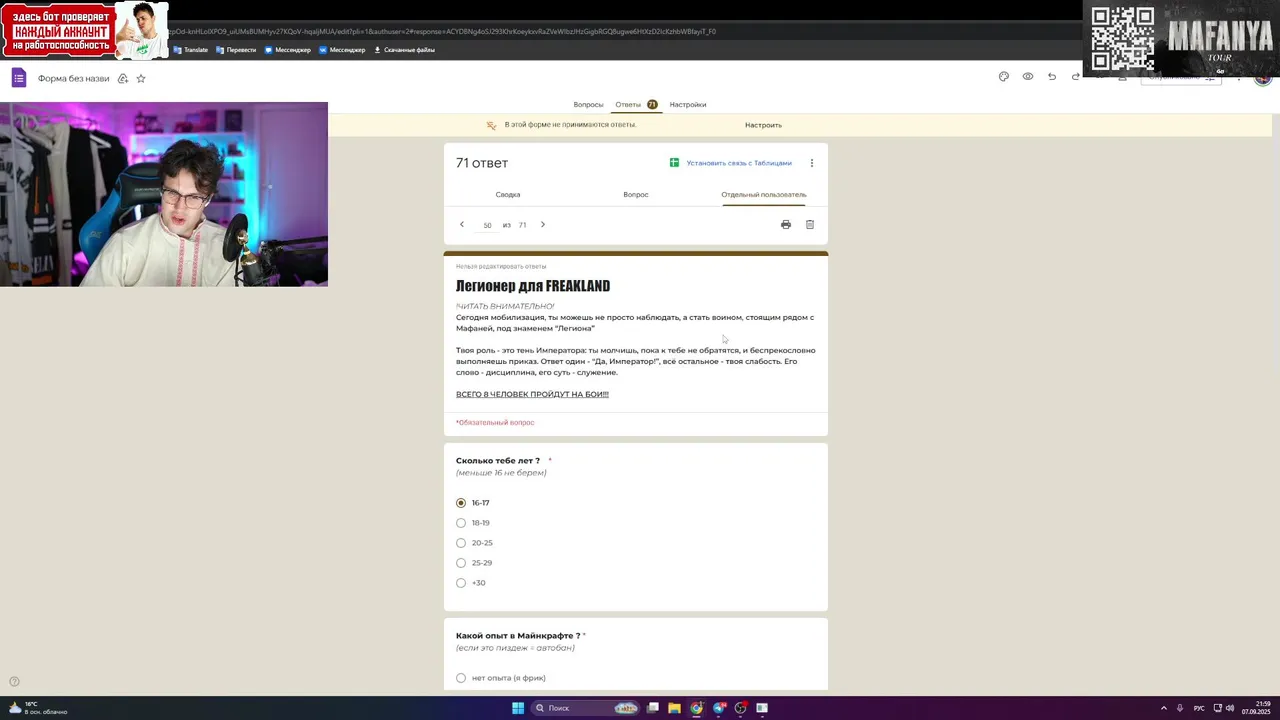Switch to the 'Вопросы' tab
Viewport: 1280px width, 720px height.
pyautogui.click(x=588, y=105)
